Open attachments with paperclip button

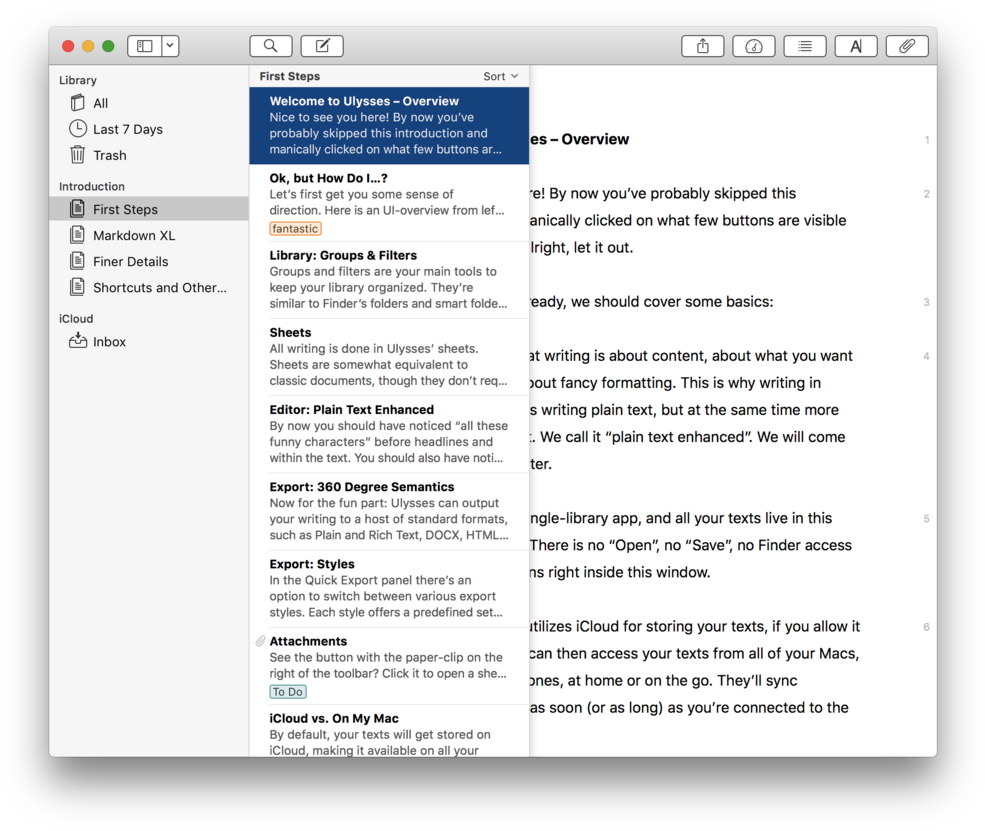point(907,46)
